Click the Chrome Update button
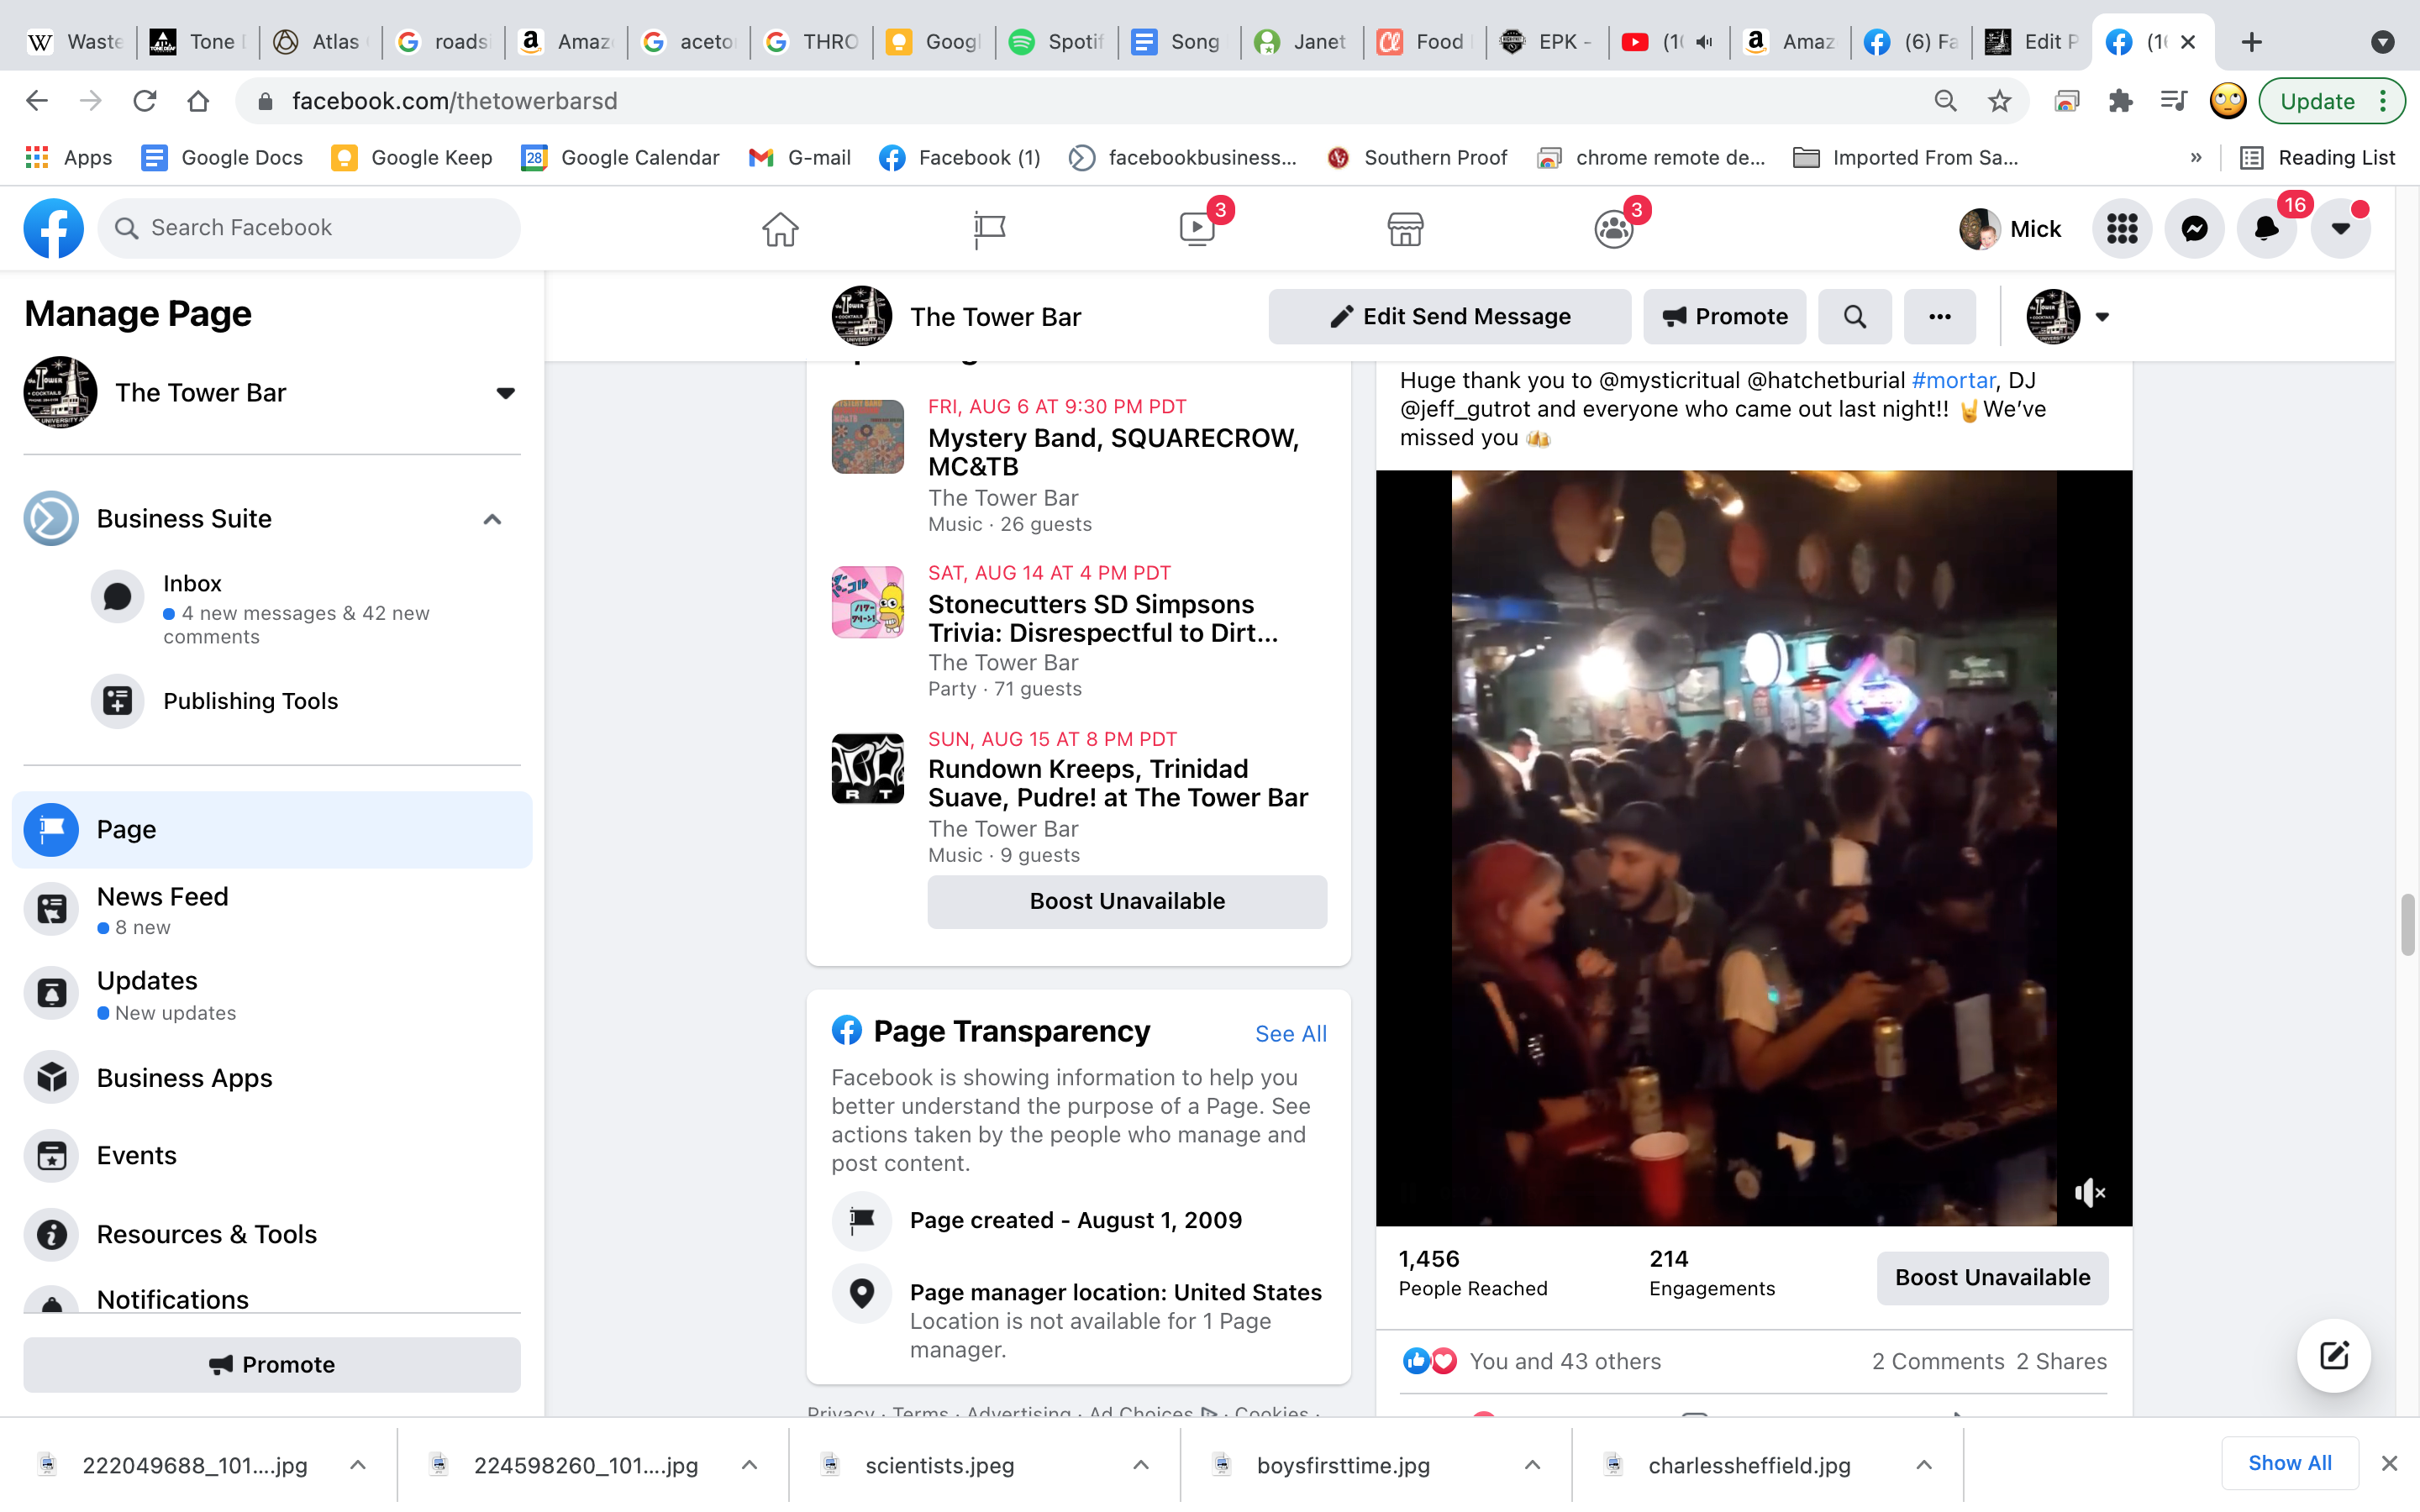 [x=2330, y=101]
